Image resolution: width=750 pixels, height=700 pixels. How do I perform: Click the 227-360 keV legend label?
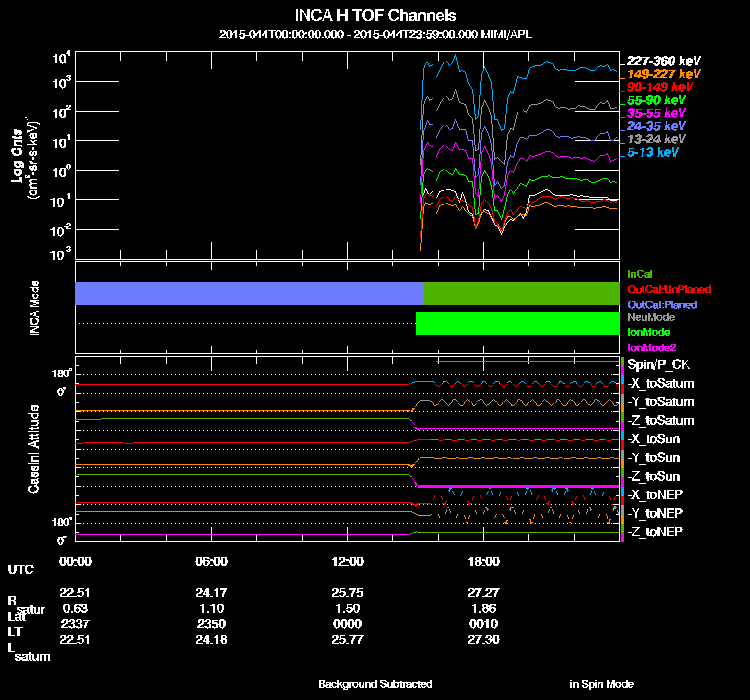pyautogui.click(x=663, y=61)
